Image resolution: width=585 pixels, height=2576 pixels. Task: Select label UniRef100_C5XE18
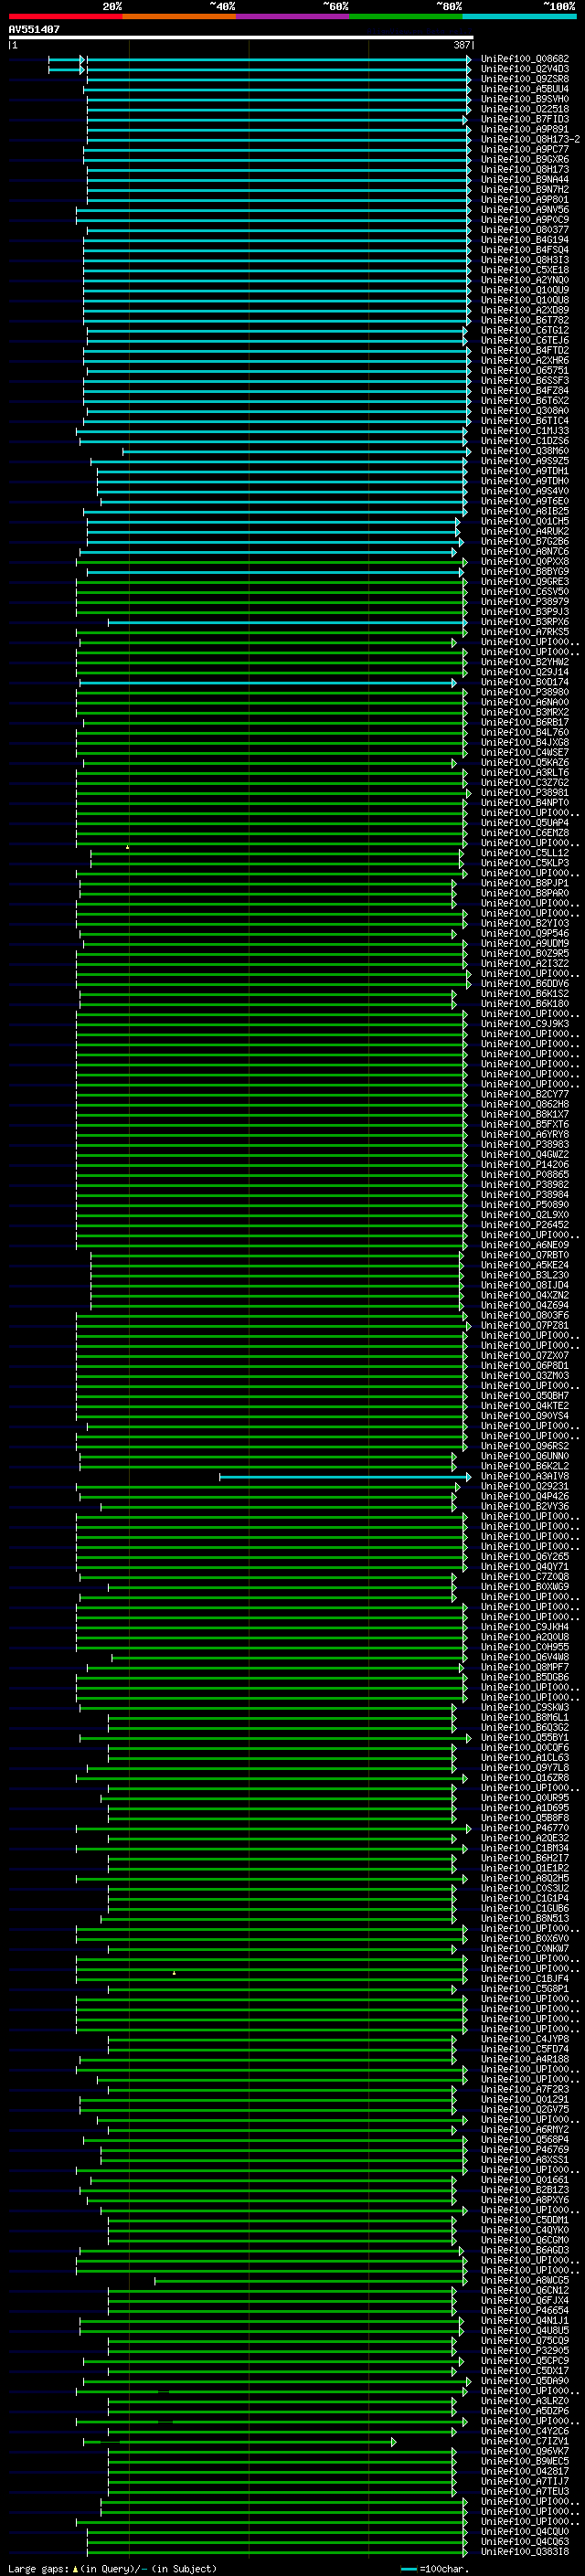pos(524,270)
